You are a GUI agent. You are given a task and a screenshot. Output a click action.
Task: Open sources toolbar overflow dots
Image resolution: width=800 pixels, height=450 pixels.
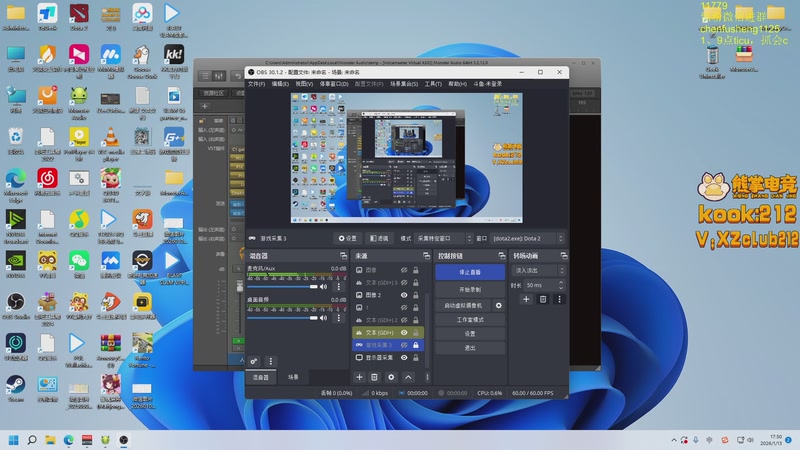click(427, 377)
